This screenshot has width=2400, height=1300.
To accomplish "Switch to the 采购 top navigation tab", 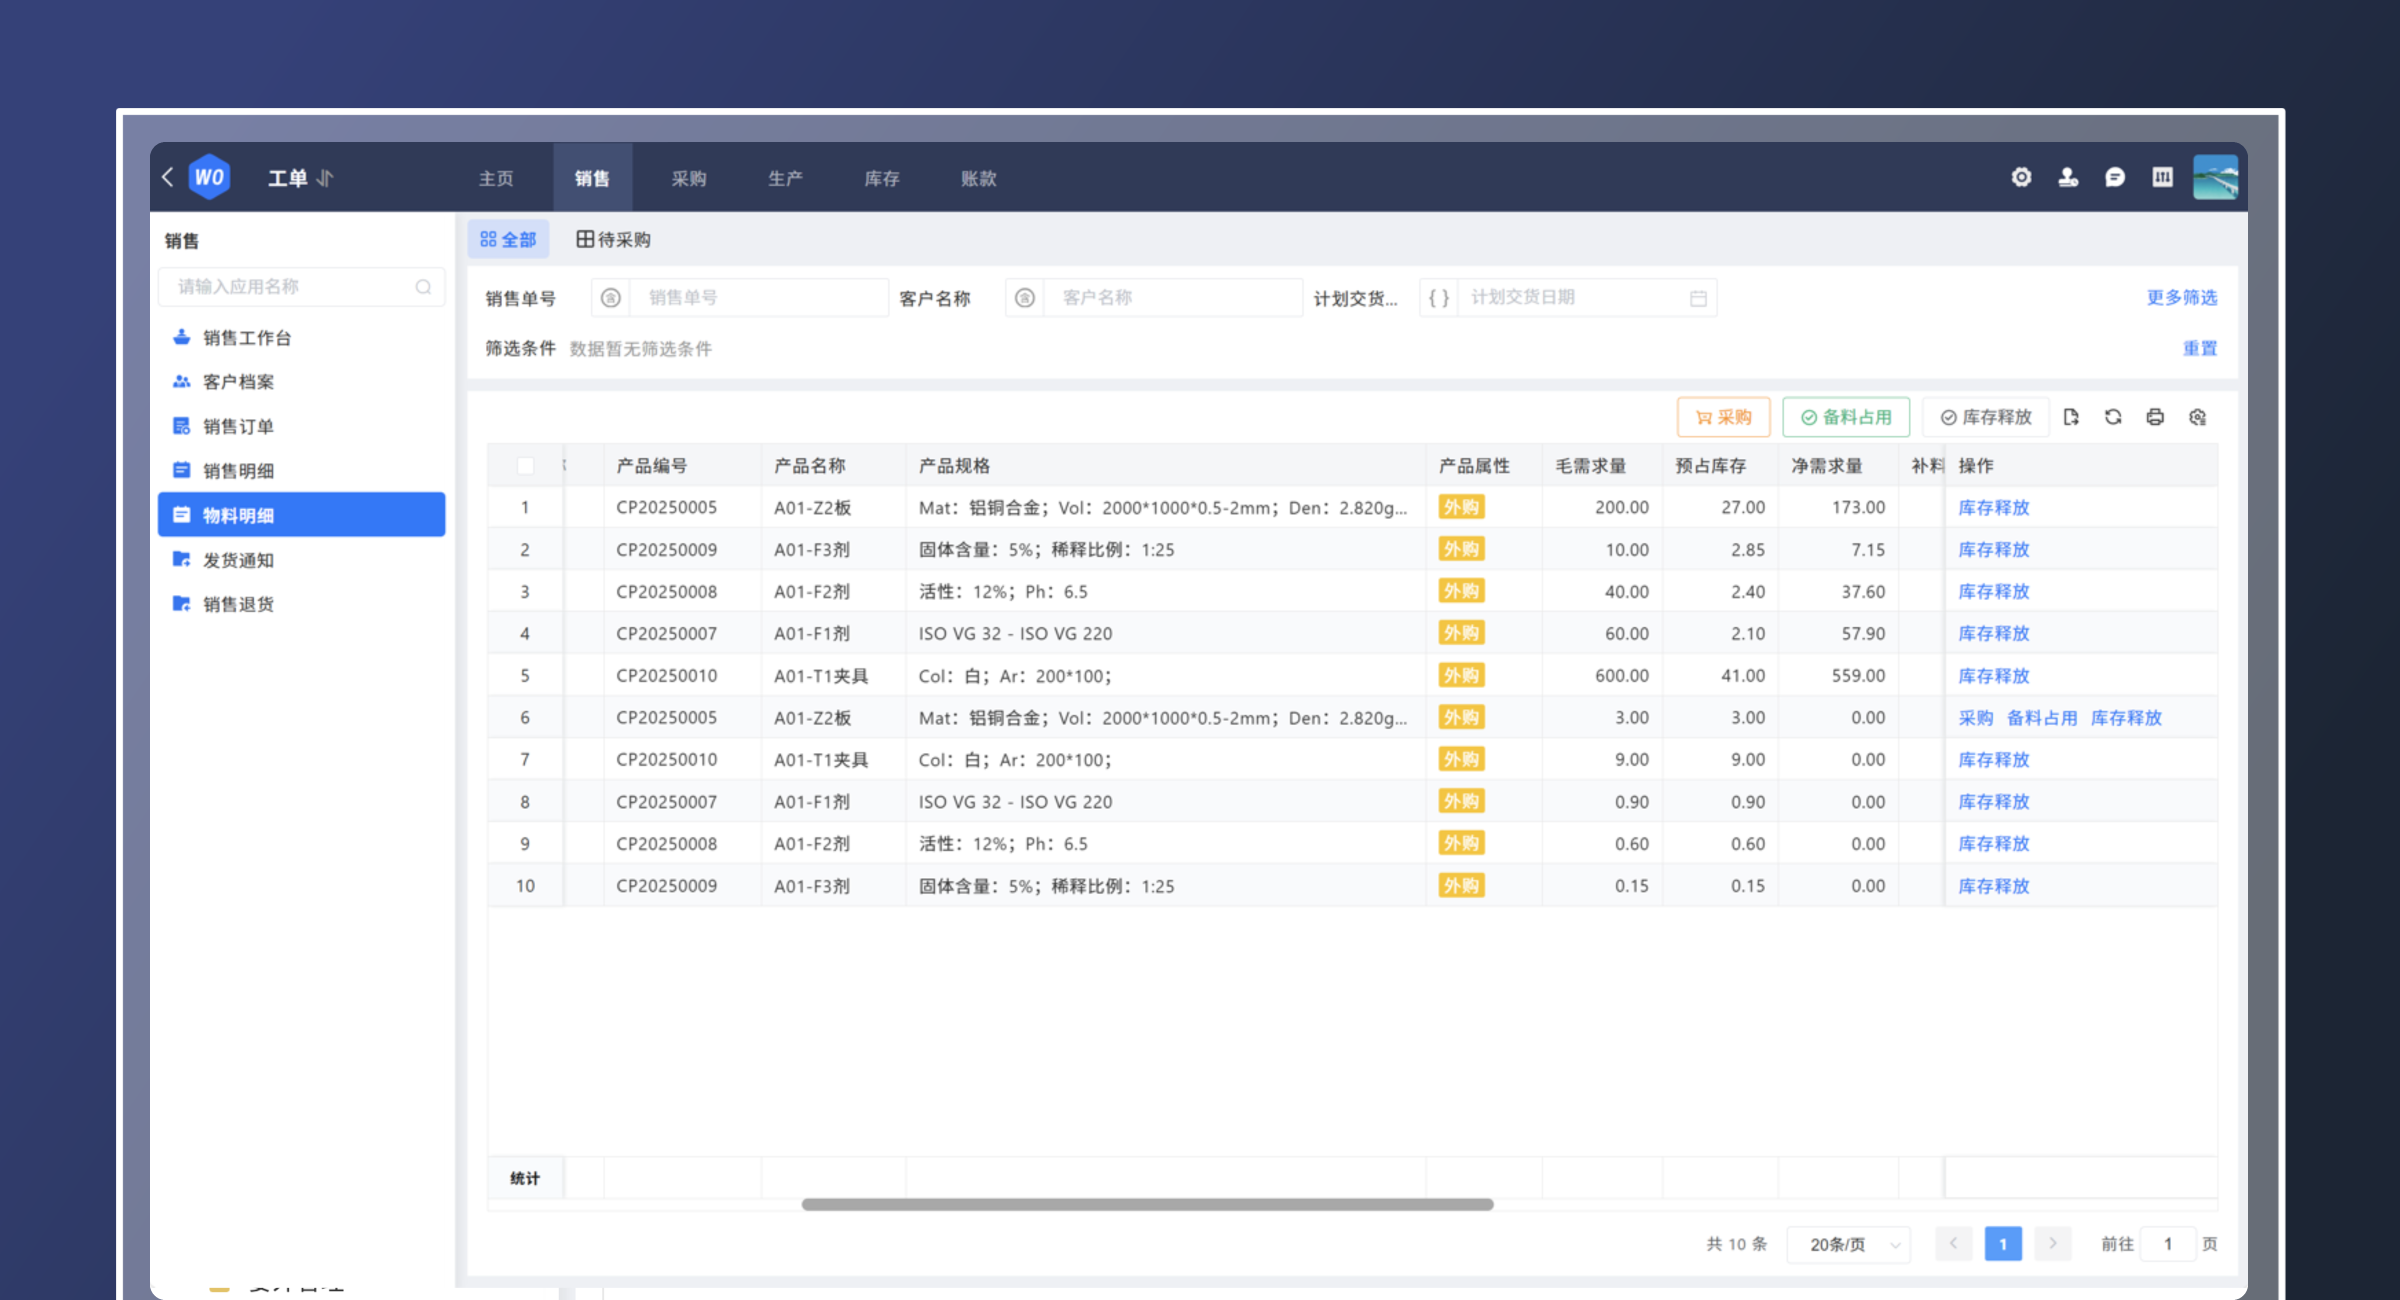I will pos(688,178).
